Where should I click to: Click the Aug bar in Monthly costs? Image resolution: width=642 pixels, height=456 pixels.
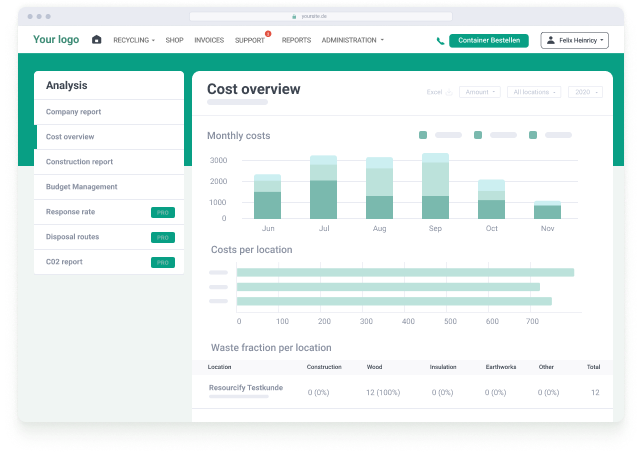tap(380, 188)
